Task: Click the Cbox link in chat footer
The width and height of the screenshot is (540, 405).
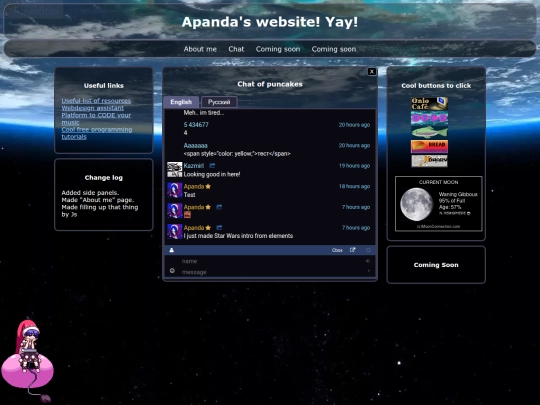Action: click(x=337, y=250)
